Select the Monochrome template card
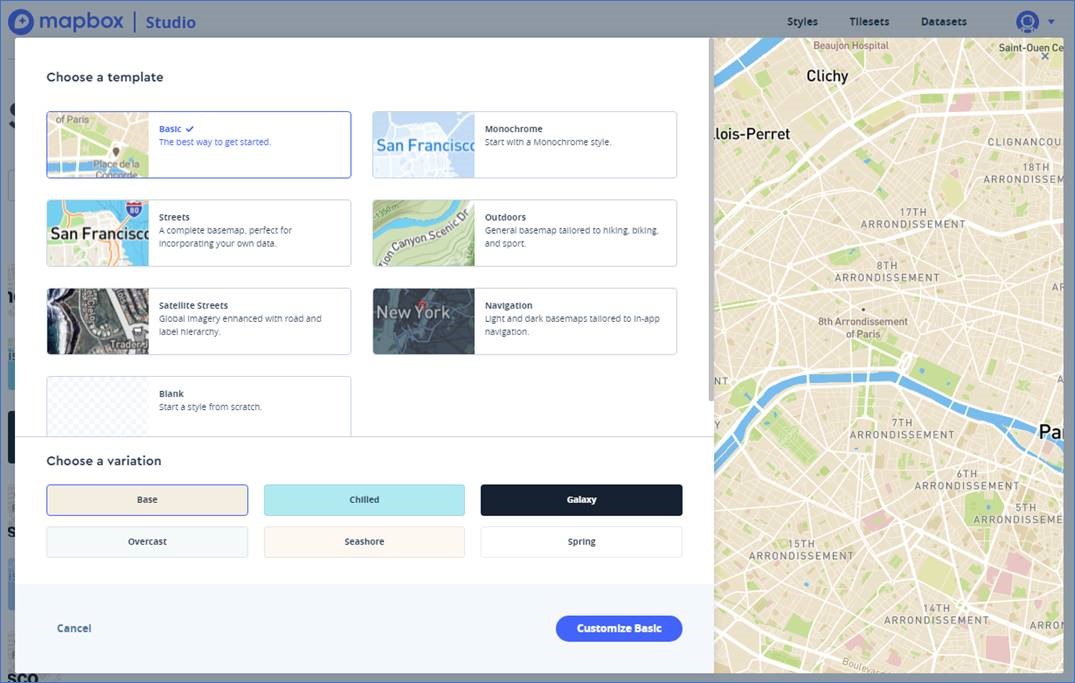This screenshot has height=683, width=1075. 524,145
